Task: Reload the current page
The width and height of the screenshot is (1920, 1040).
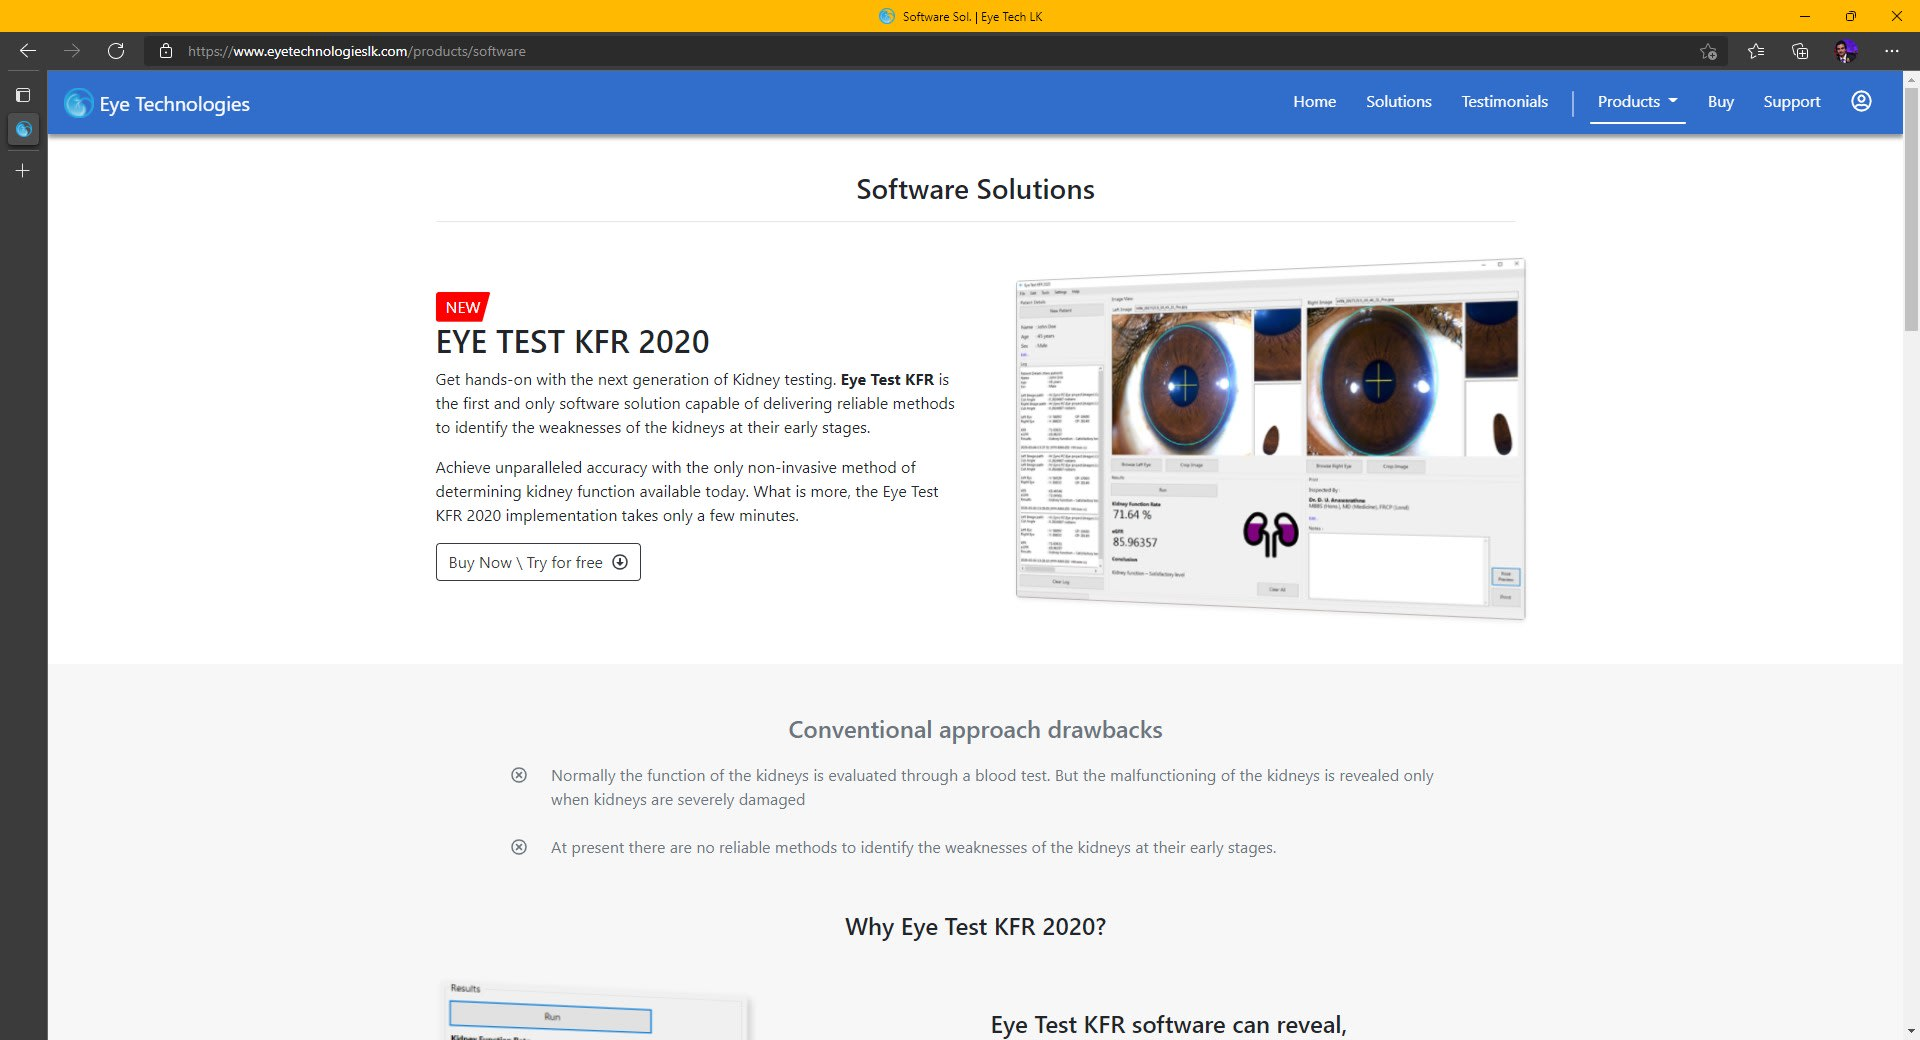Action: point(116,51)
